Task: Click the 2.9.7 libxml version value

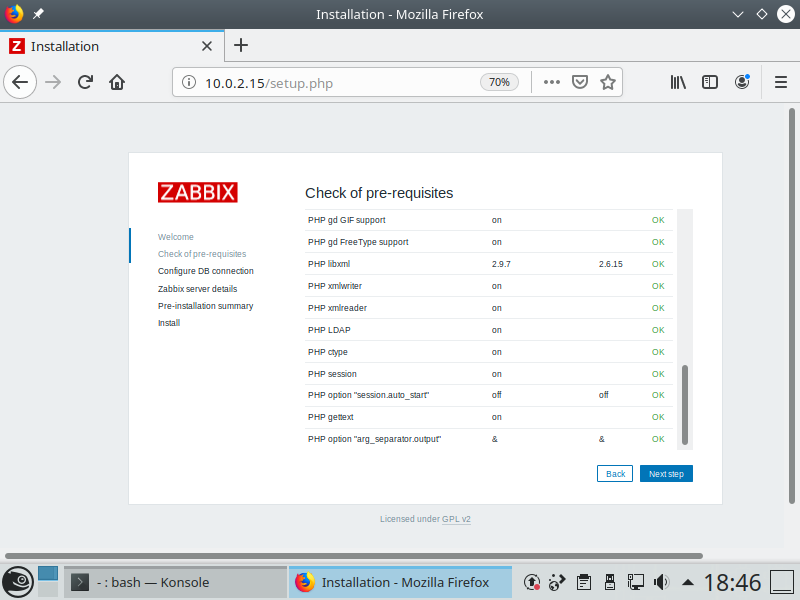Action: pyautogui.click(x=501, y=264)
